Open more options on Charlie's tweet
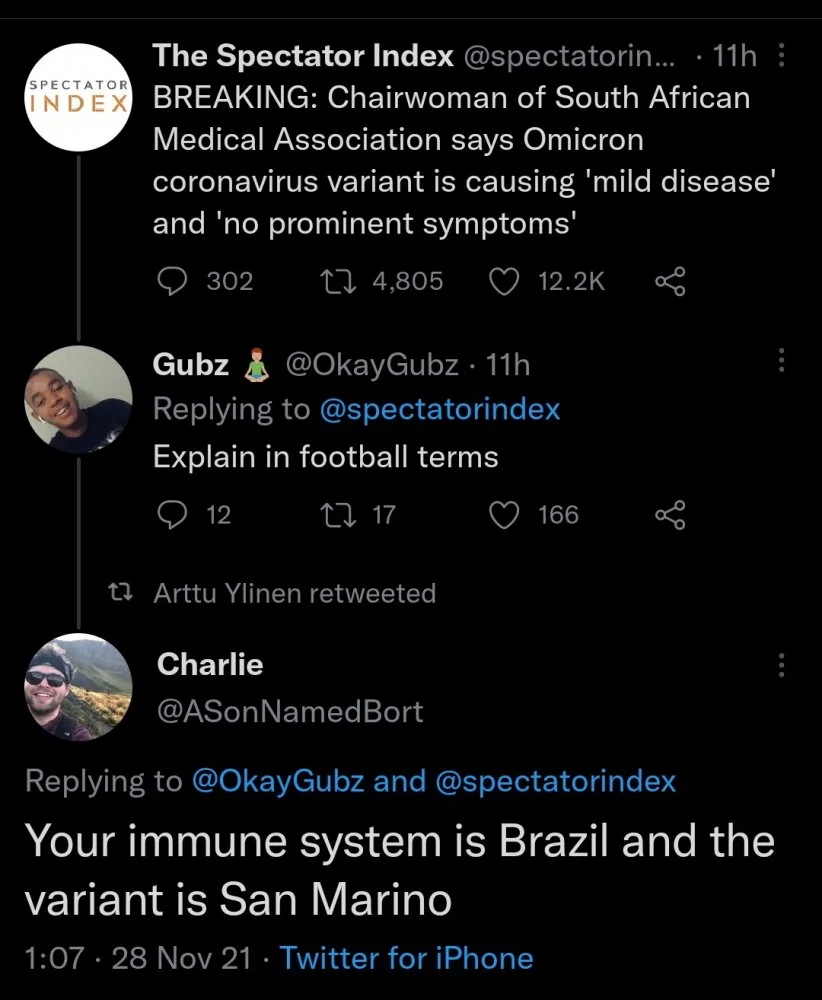Viewport: 822px width, 1000px height. click(x=782, y=666)
